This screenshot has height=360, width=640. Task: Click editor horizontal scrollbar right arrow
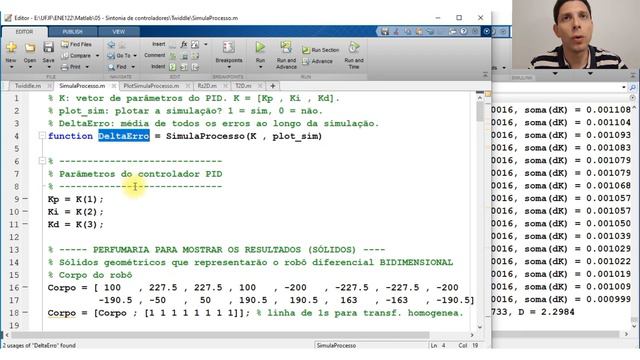[x=472, y=335]
